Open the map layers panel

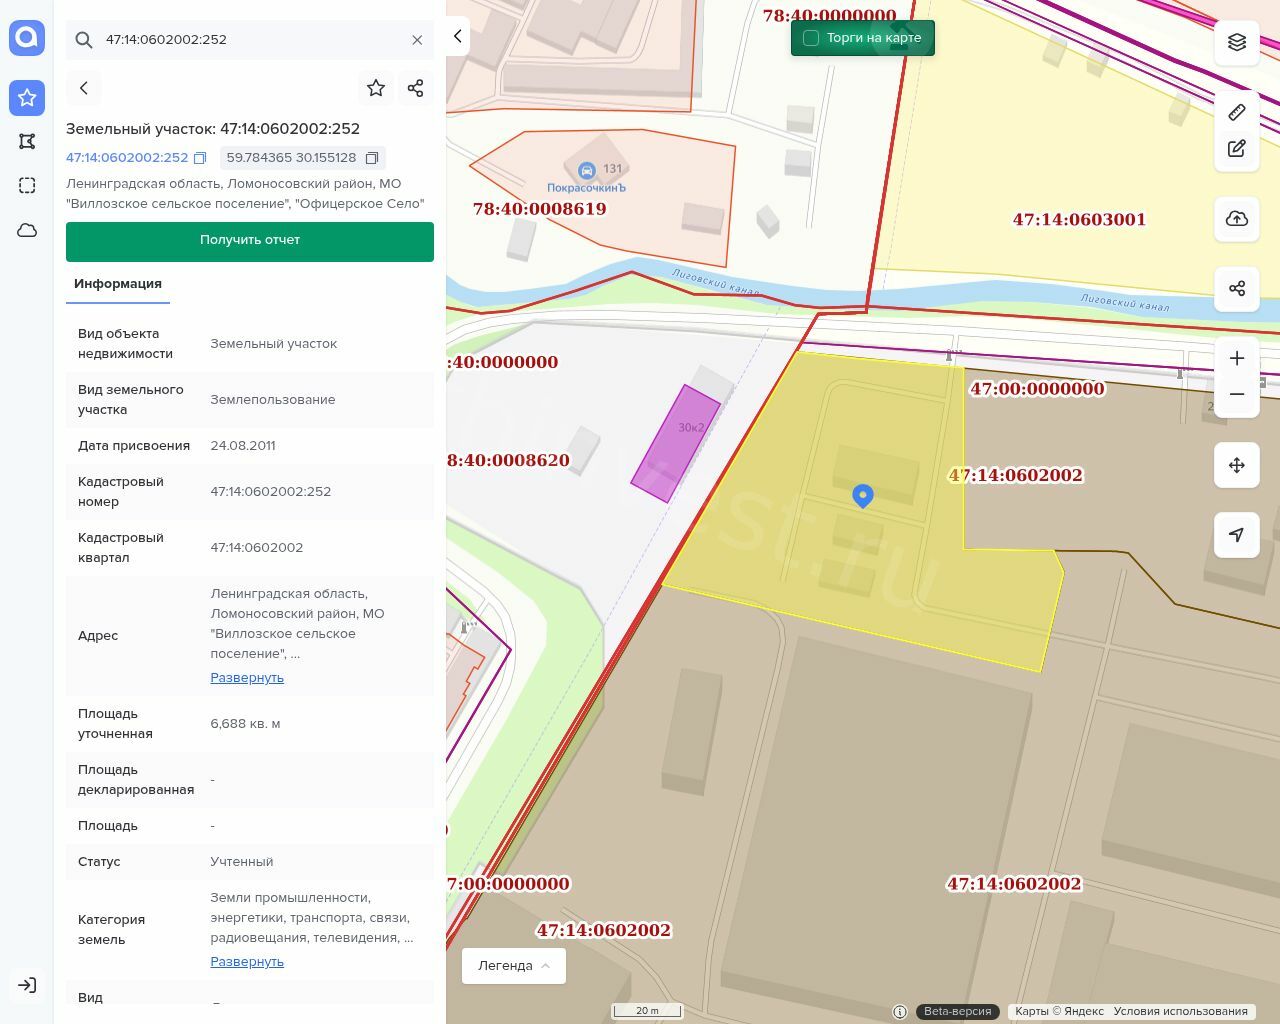click(1237, 42)
